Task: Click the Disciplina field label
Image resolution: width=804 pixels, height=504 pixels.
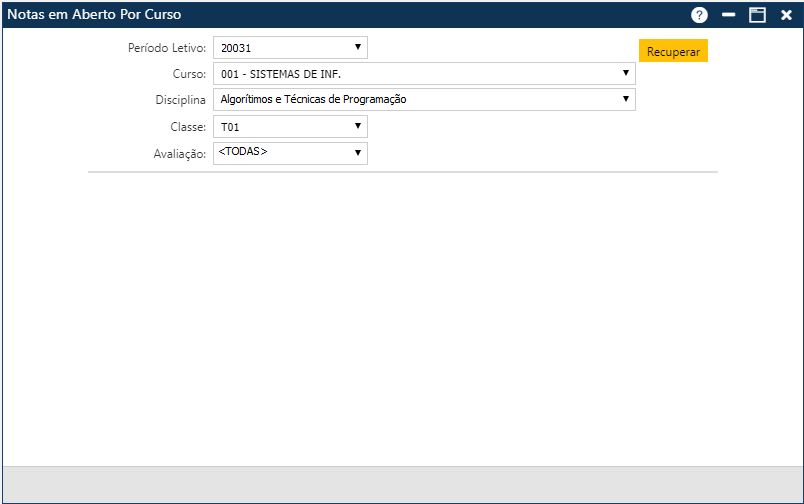Action: [x=180, y=100]
